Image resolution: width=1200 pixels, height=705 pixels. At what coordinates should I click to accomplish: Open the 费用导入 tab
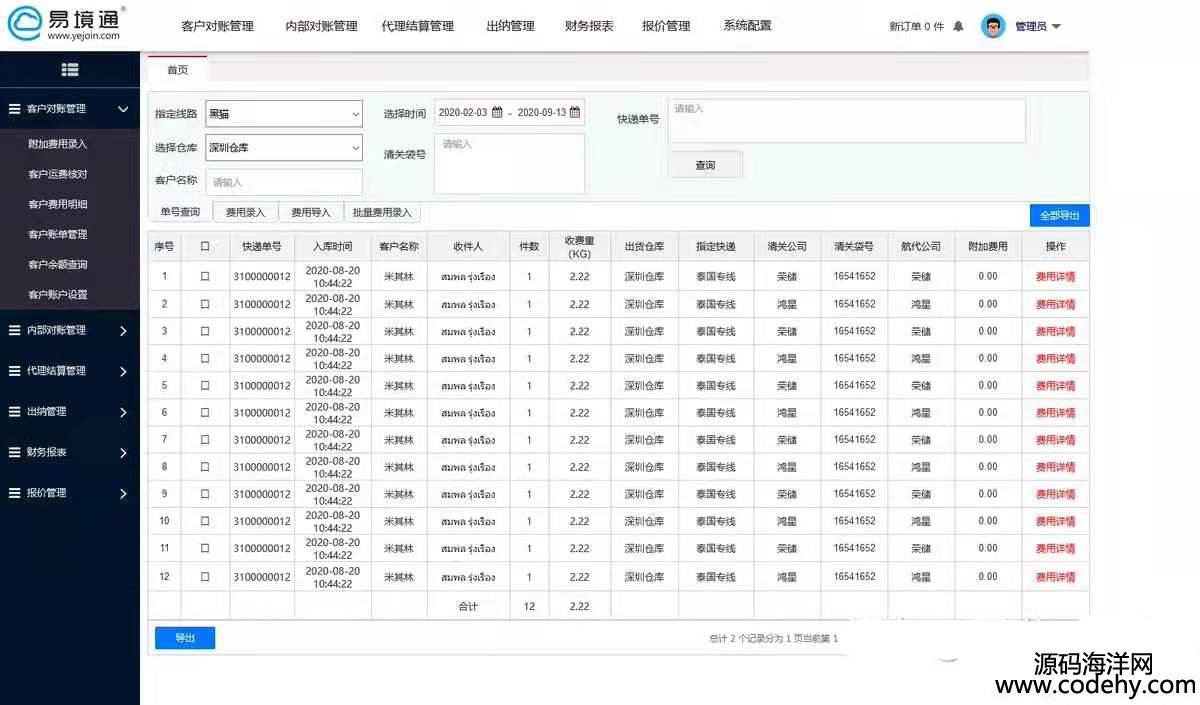pos(311,212)
